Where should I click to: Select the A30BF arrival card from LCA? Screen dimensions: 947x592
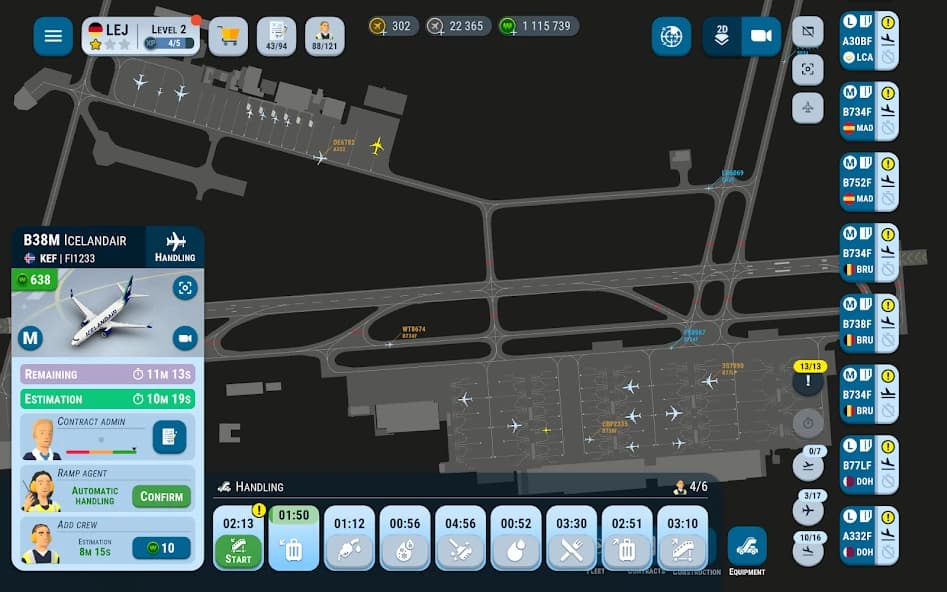tap(869, 41)
